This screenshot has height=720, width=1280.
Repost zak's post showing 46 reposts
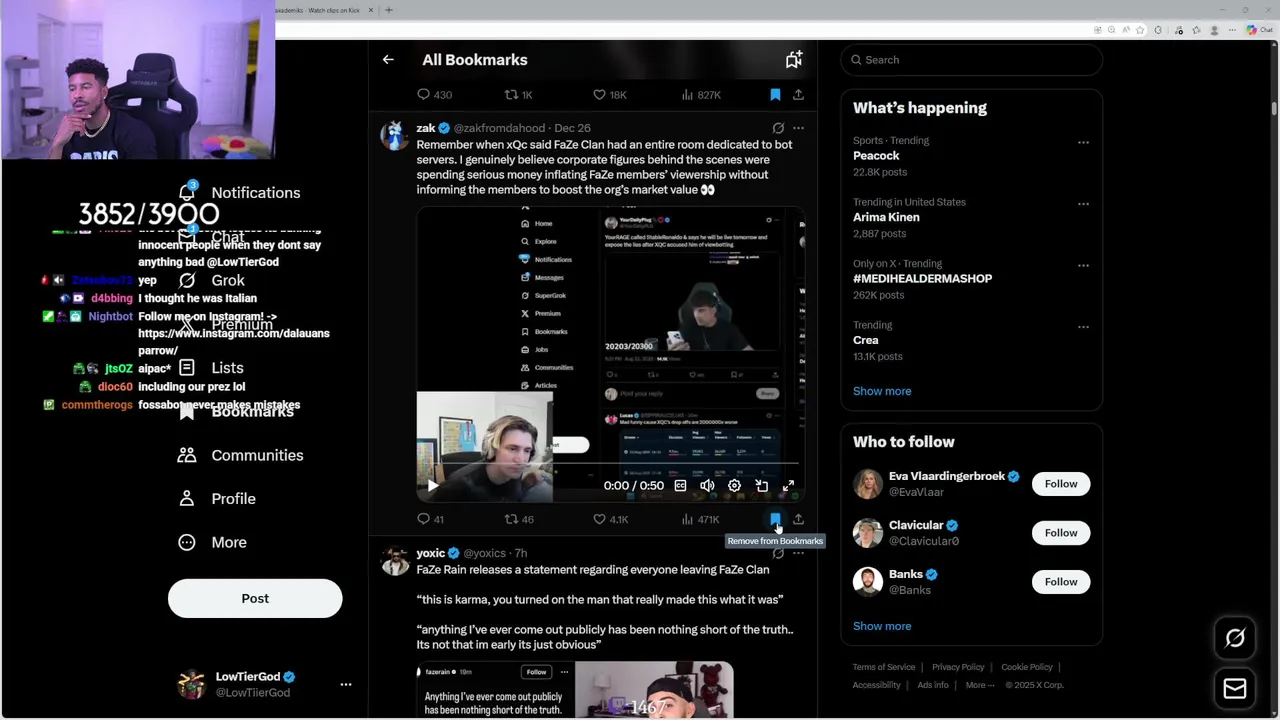pyautogui.click(x=519, y=519)
